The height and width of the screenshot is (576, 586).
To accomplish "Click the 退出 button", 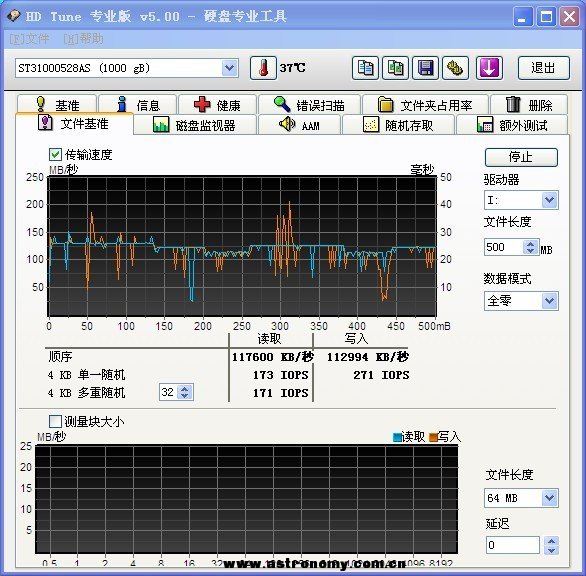I will [544, 68].
